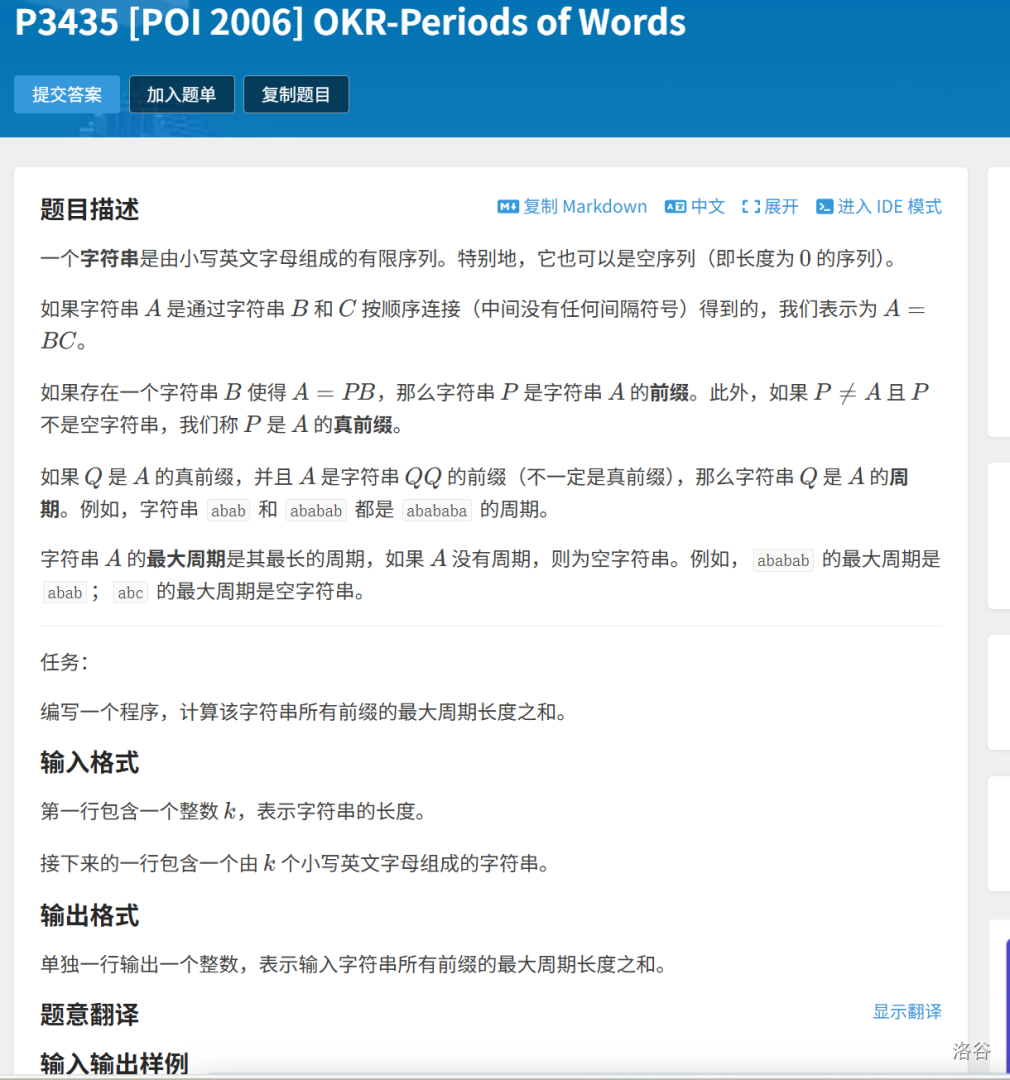Click the abababa inline code snippet
Viewport: 1010px width, 1080px height.
point(436,510)
